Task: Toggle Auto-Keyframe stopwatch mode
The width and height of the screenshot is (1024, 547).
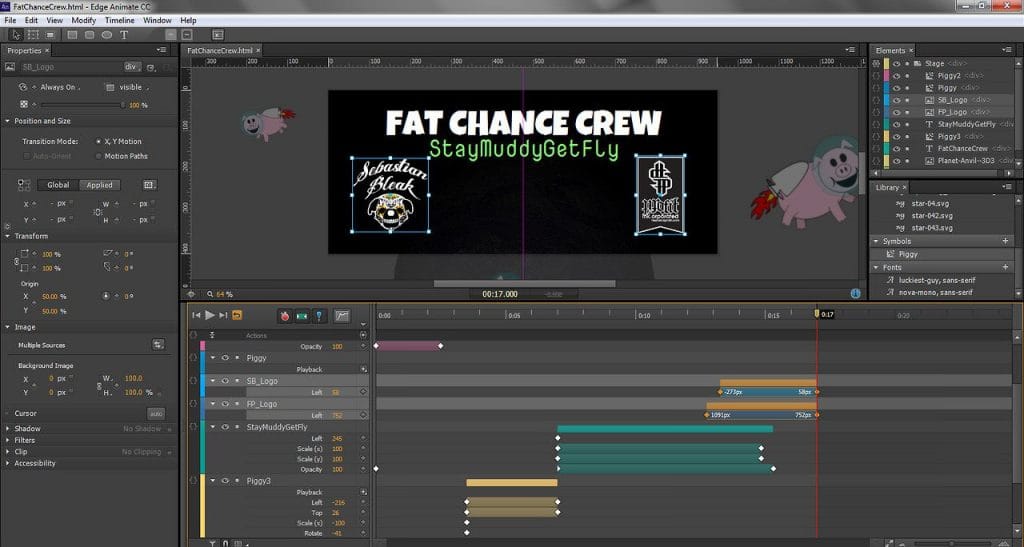Action: (x=285, y=316)
